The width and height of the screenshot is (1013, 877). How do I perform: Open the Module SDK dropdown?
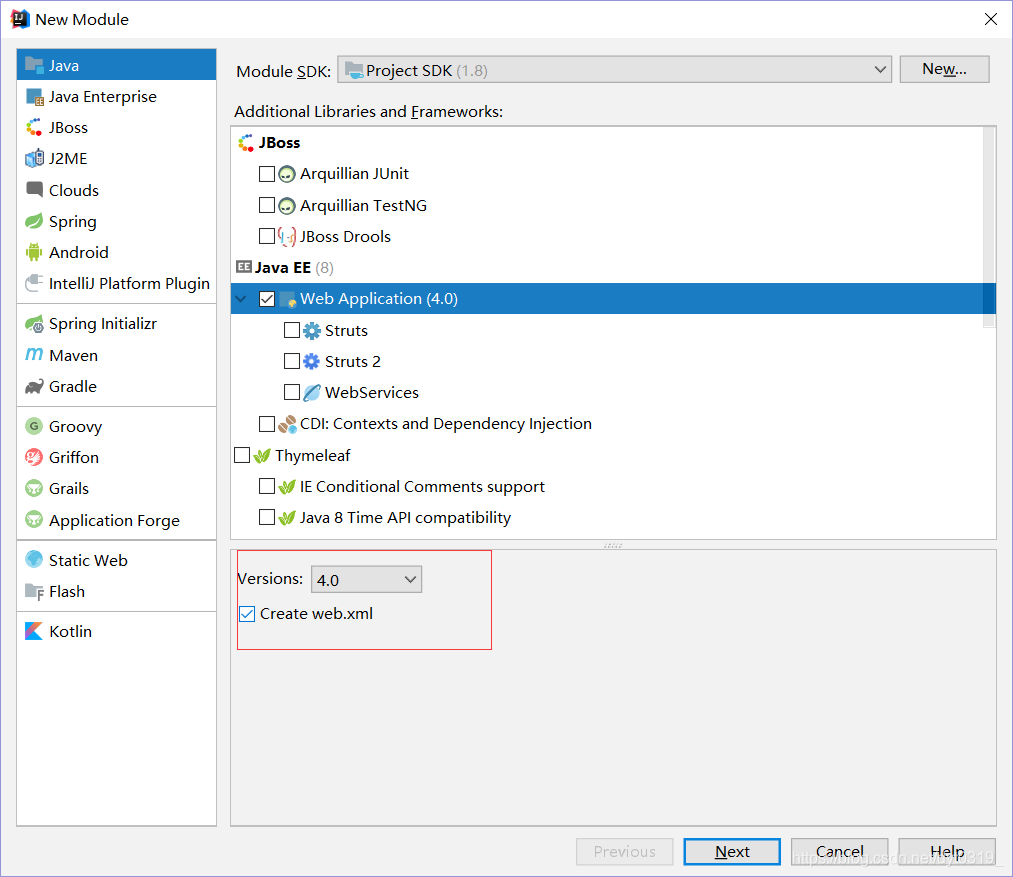pos(614,70)
